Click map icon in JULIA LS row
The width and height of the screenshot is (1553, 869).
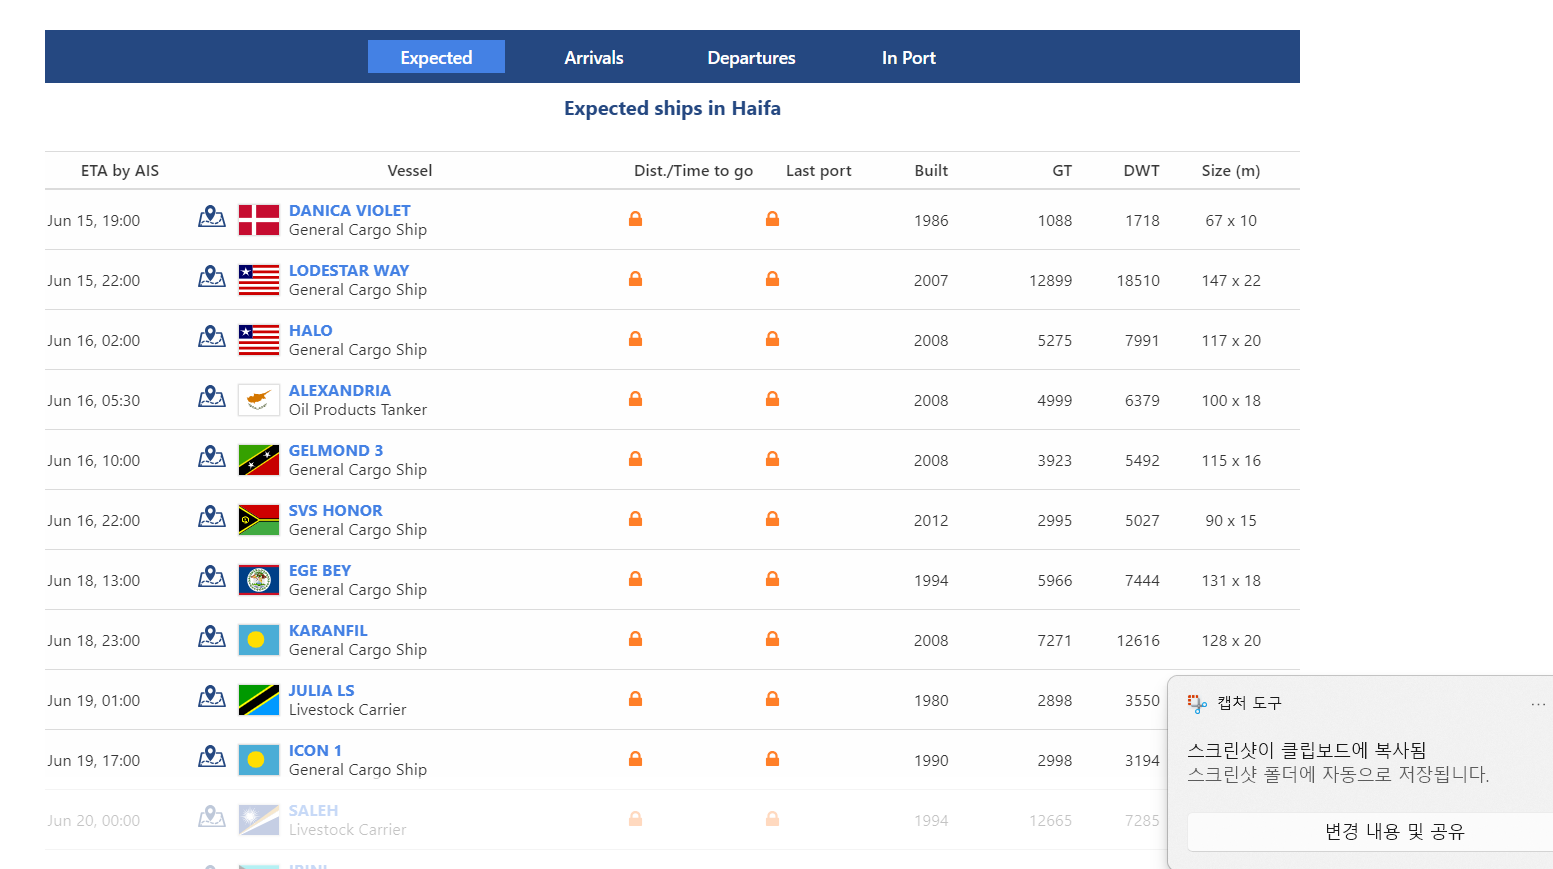point(211,697)
